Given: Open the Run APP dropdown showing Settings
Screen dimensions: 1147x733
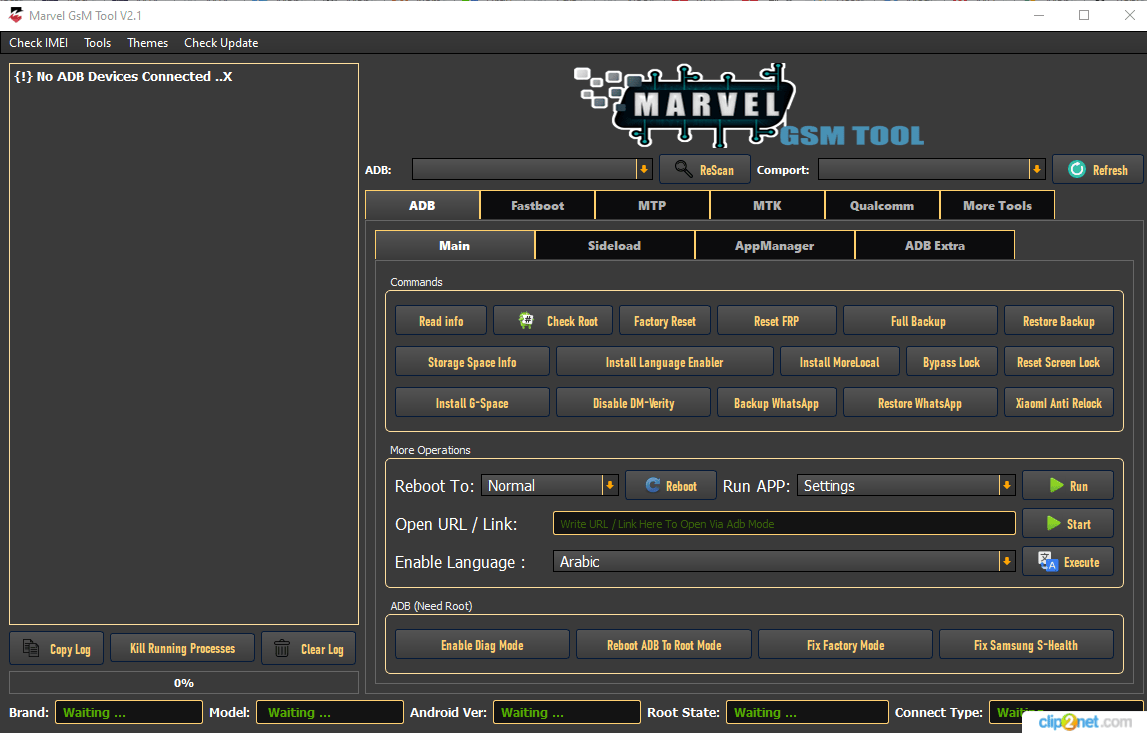Looking at the screenshot, I should pos(1005,485).
